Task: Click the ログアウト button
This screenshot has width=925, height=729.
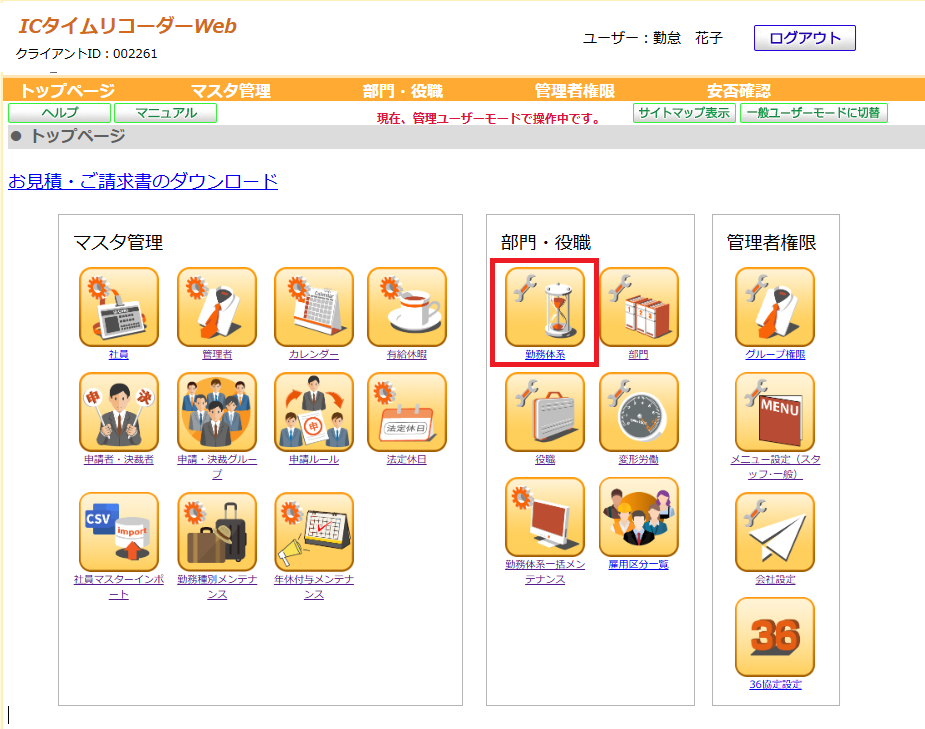Action: click(x=805, y=38)
